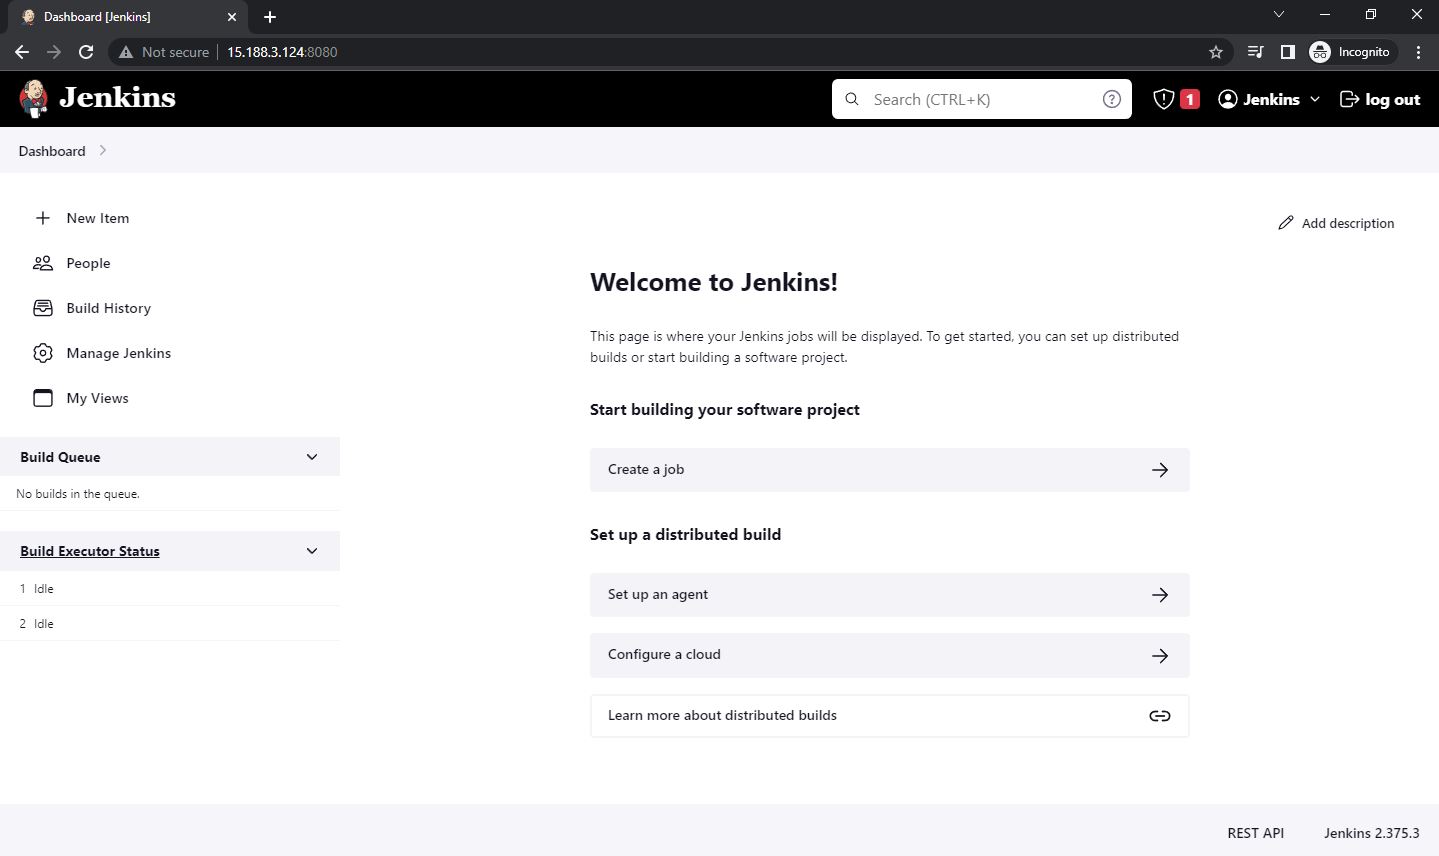The height and width of the screenshot is (856, 1439).
Task: Open the search help question mark icon
Action: [1111, 98]
